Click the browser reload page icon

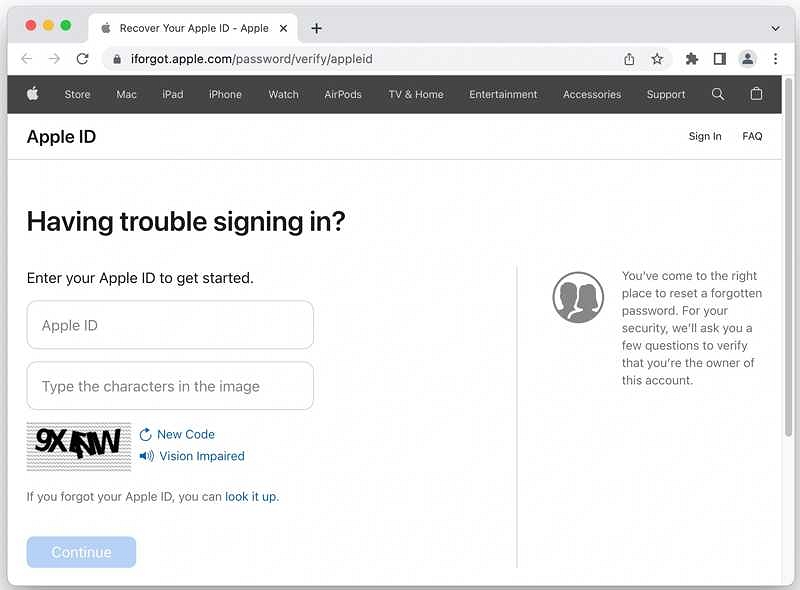point(82,59)
